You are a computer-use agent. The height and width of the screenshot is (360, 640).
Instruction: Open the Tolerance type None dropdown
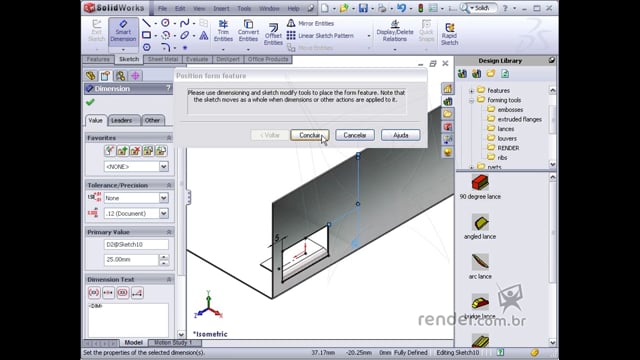(163, 198)
